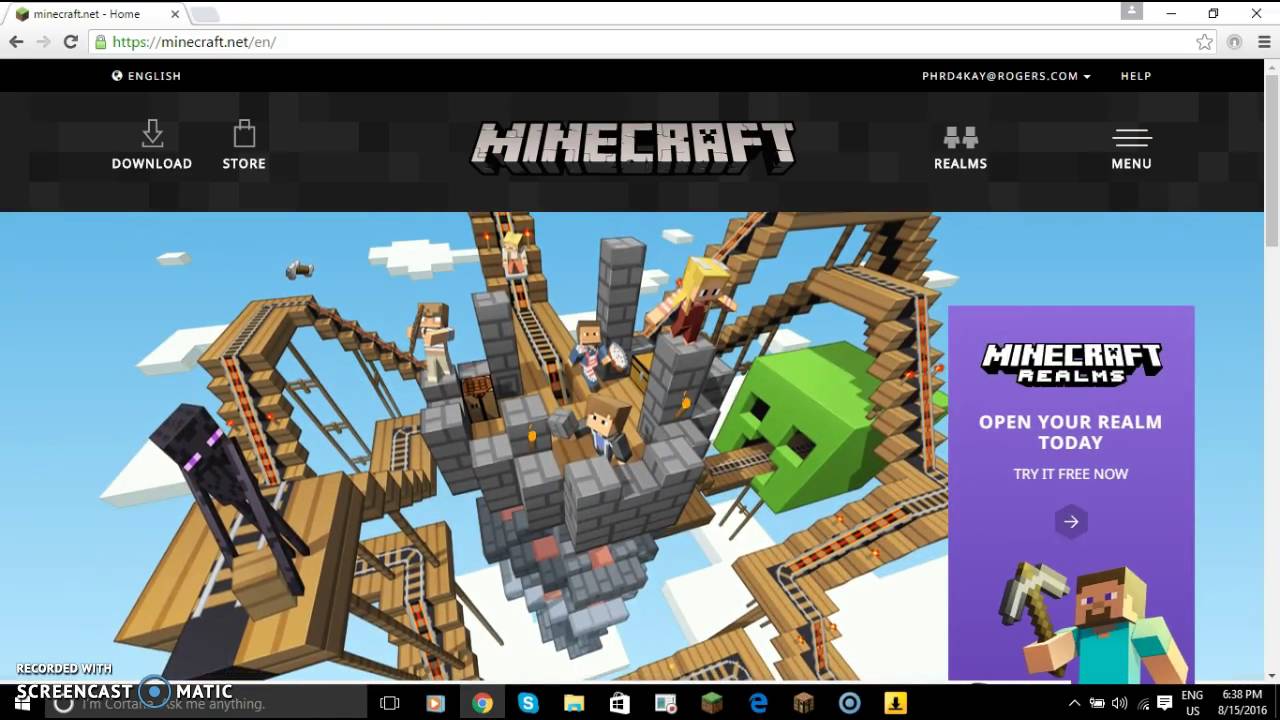This screenshot has height=720, width=1280.
Task: Open the yellow download-arrow taskbar icon
Action: [x=896, y=703]
